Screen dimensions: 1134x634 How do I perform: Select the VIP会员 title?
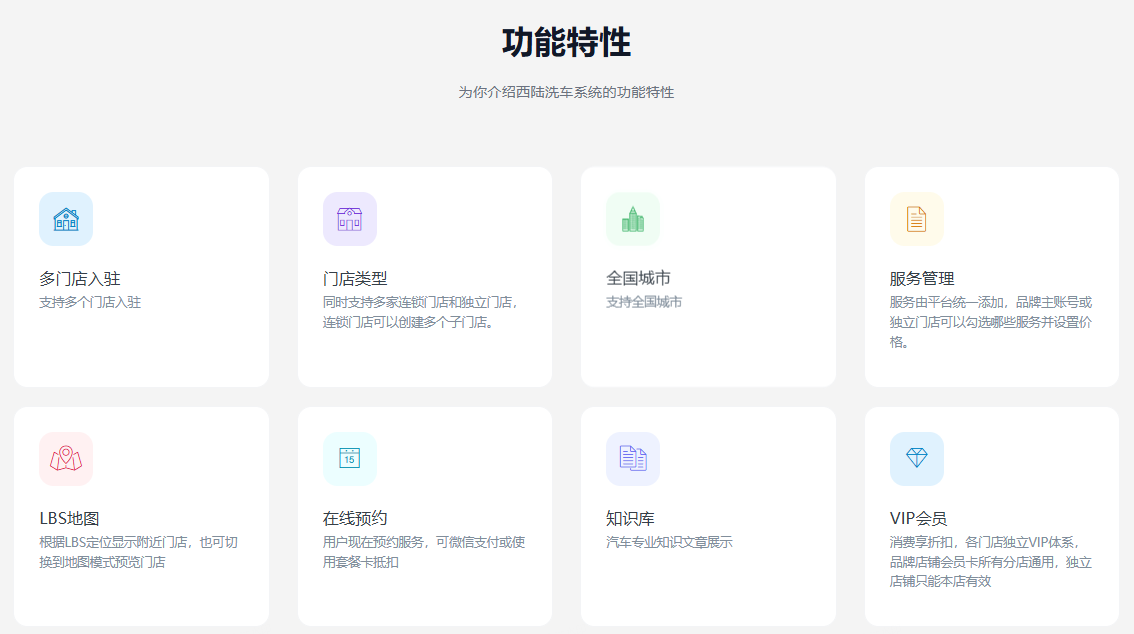918,518
